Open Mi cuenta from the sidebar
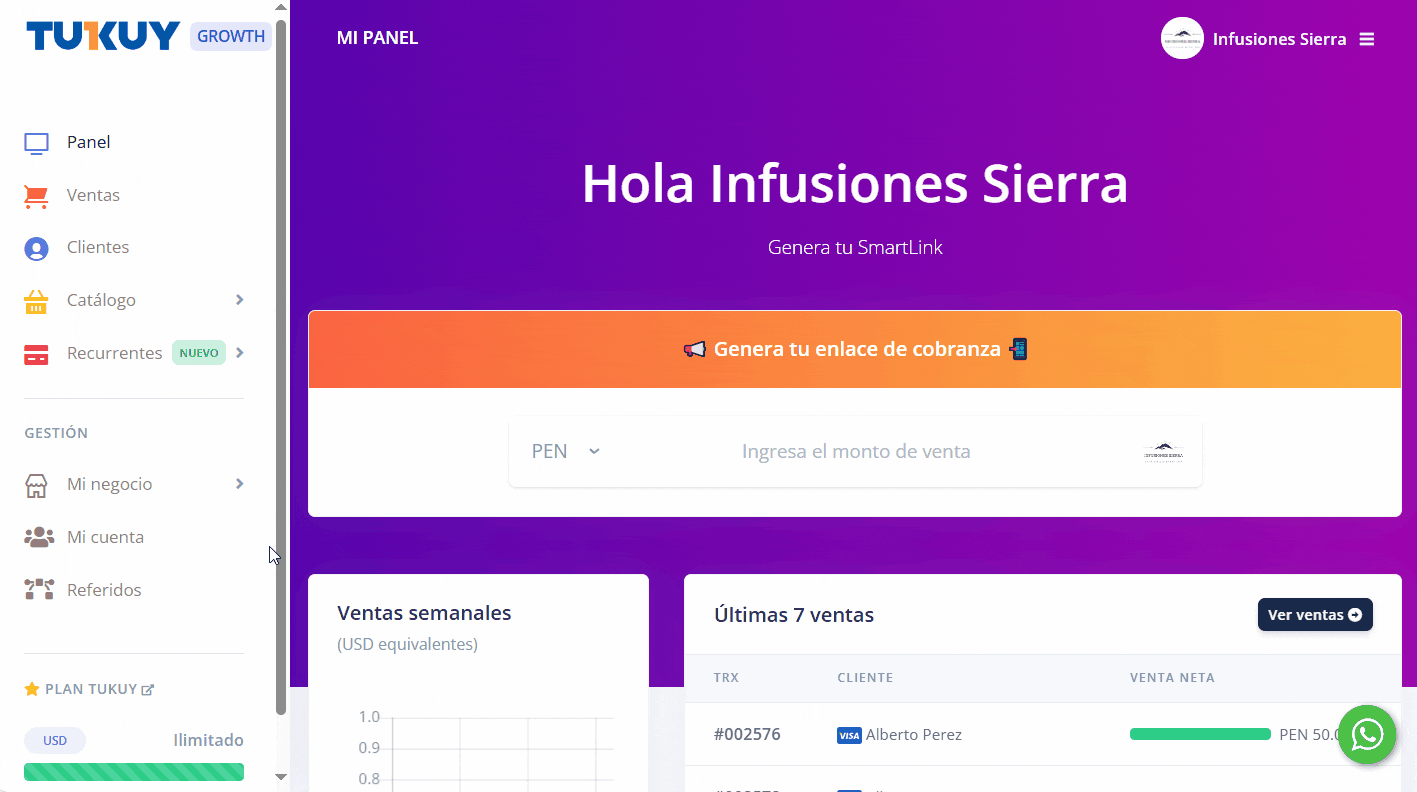The width and height of the screenshot is (1417, 792). coord(105,537)
